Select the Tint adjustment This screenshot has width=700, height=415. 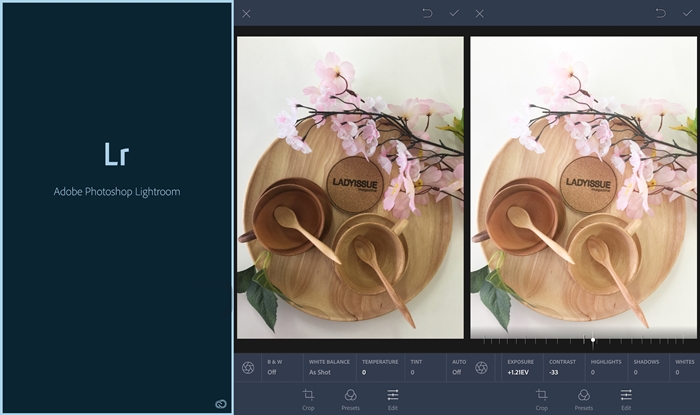coord(418,367)
